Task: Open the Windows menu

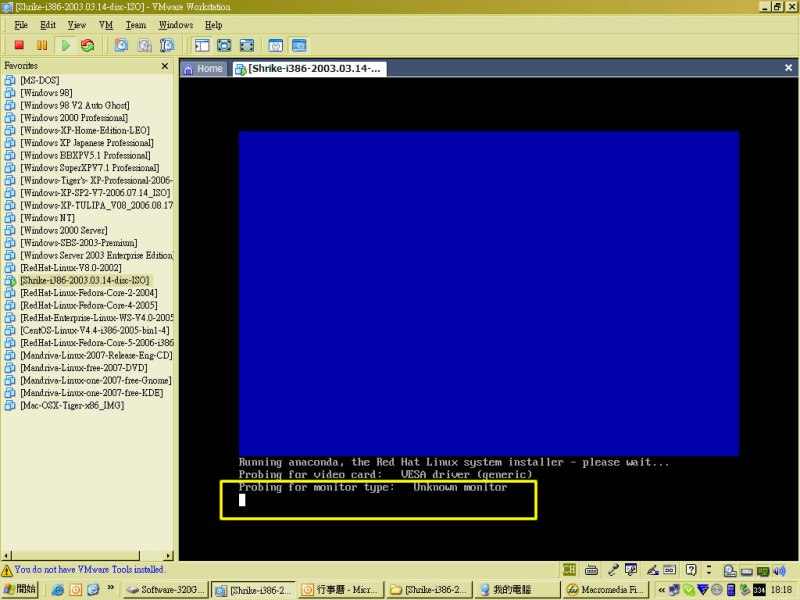Action: pyautogui.click(x=176, y=25)
